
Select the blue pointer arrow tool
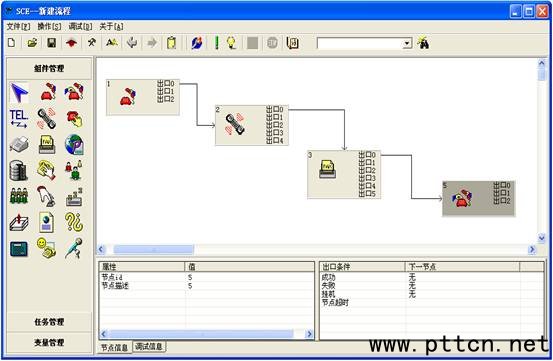click(x=19, y=92)
